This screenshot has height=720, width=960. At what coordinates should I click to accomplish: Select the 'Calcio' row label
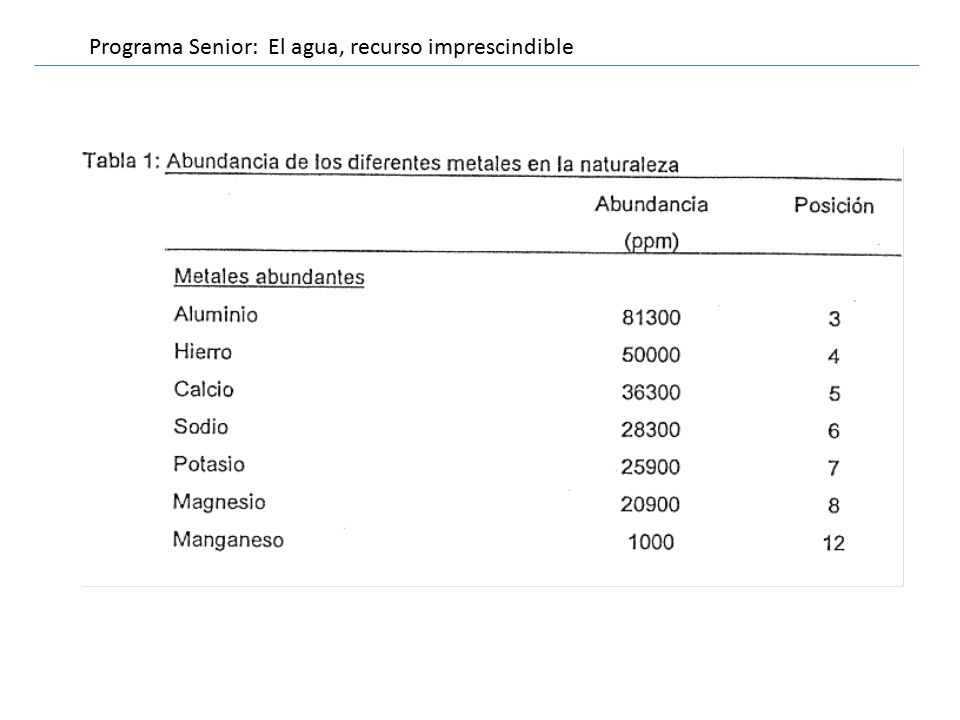click(x=203, y=389)
